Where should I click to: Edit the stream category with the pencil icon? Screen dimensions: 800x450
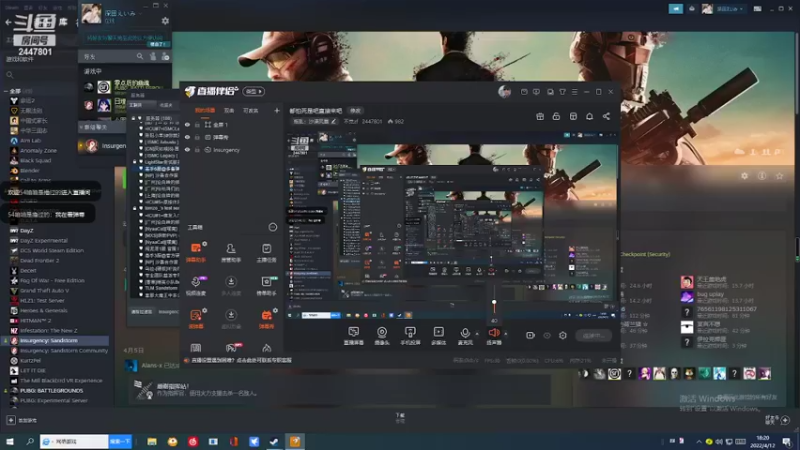[334, 121]
